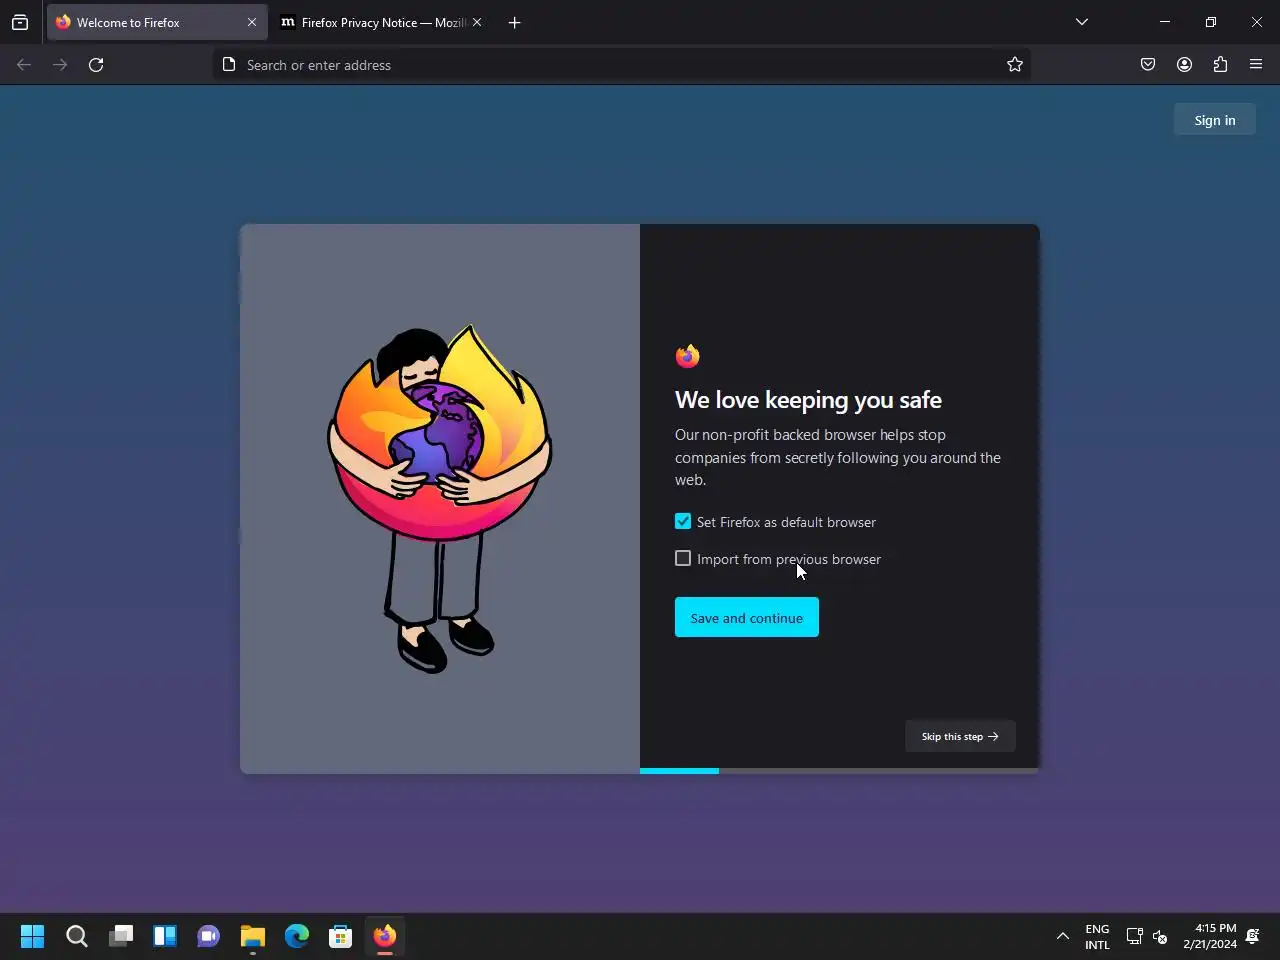Show hidden system tray icons
The height and width of the screenshot is (960, 1280).
(1063, 936)
